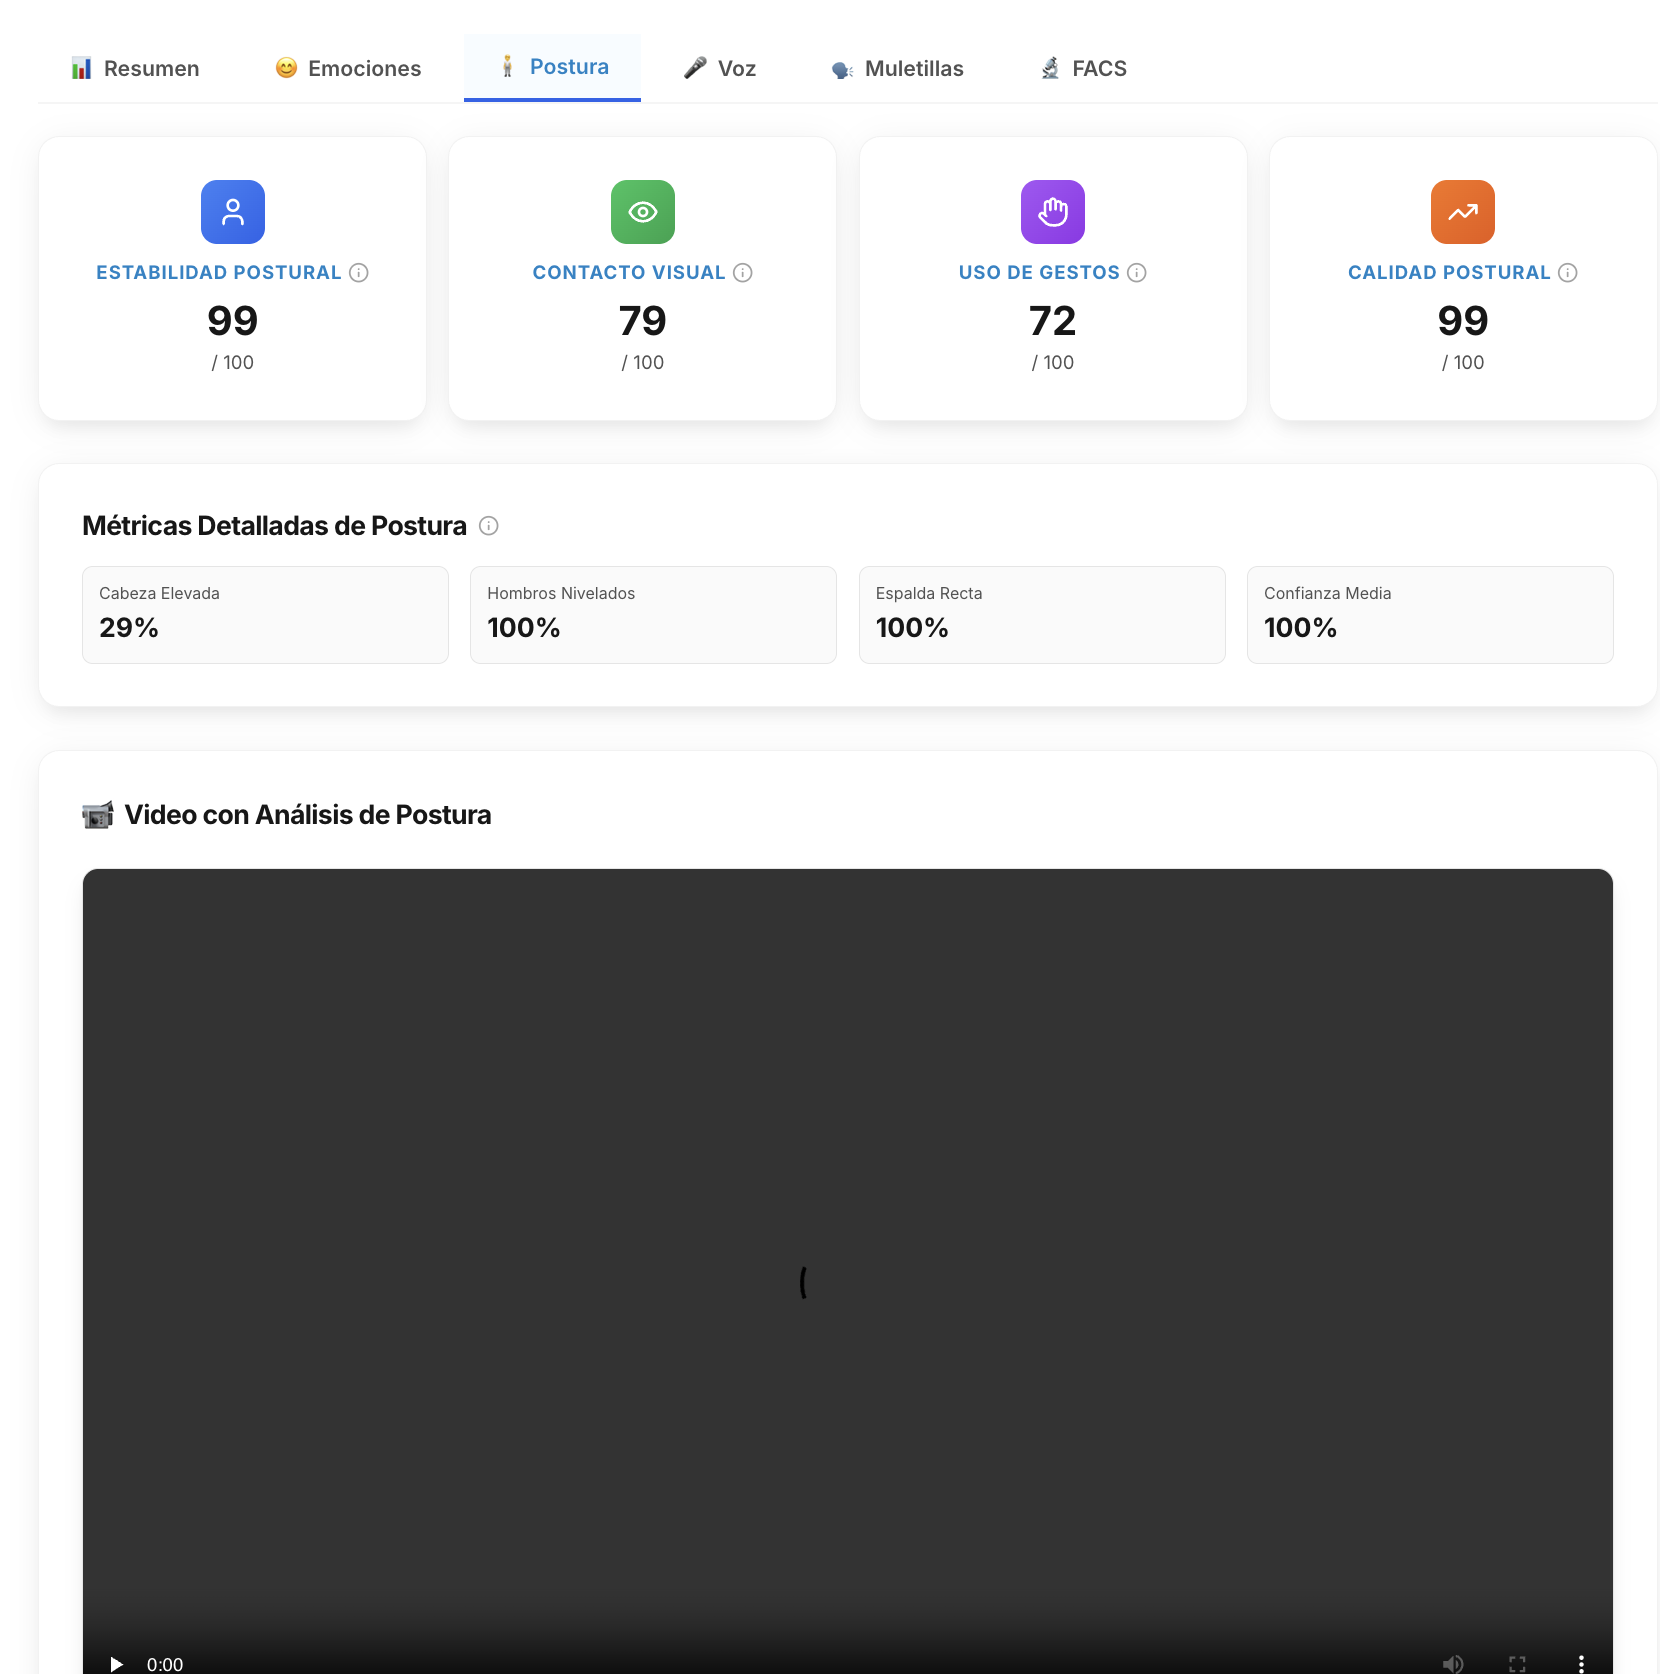
Task: Click the Contacto Visual score 79
Action: (x=643, y=321)
